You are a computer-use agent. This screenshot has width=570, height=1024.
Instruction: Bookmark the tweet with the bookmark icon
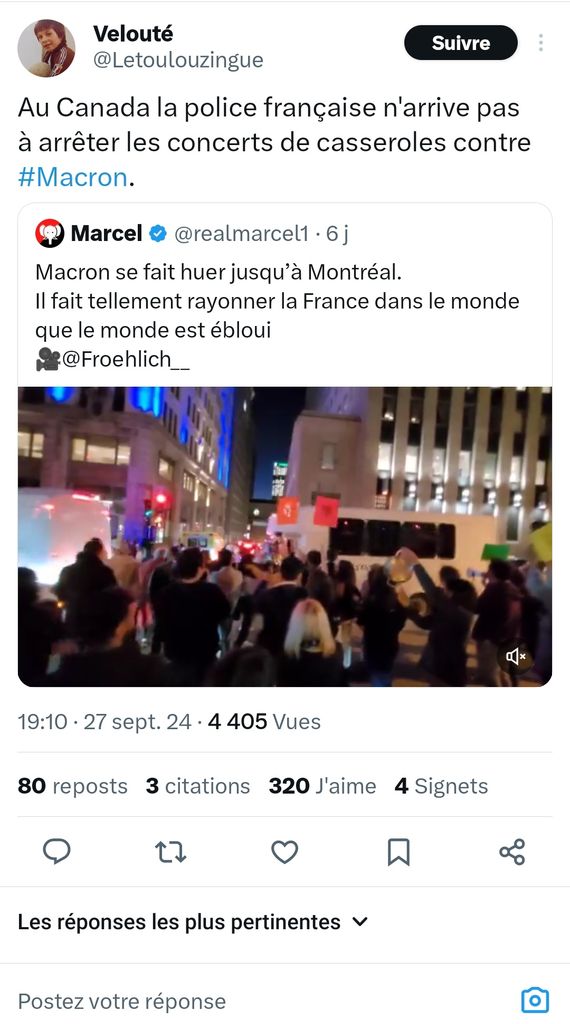[398, 852]
